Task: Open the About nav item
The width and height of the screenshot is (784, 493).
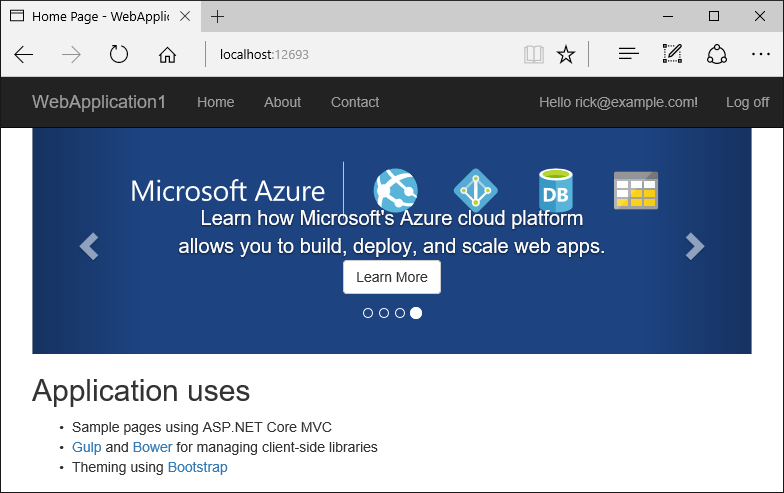Action: [x=282, y=102]
